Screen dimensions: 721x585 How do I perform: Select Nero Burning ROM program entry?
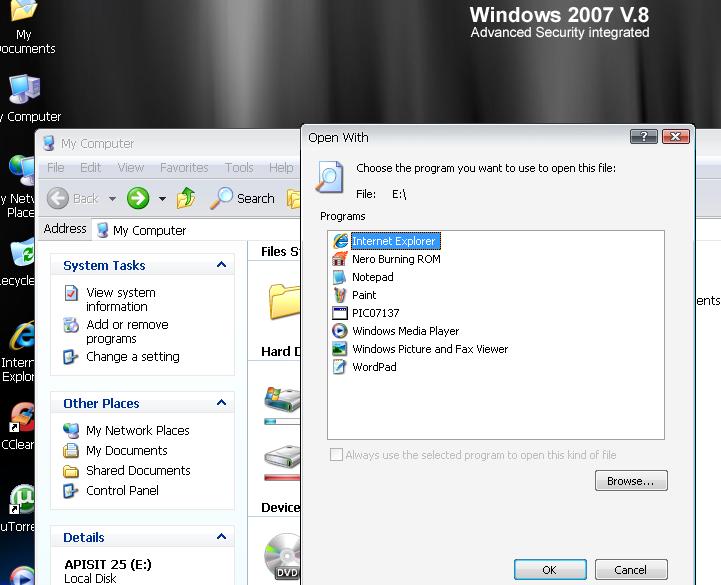(386, 259)
